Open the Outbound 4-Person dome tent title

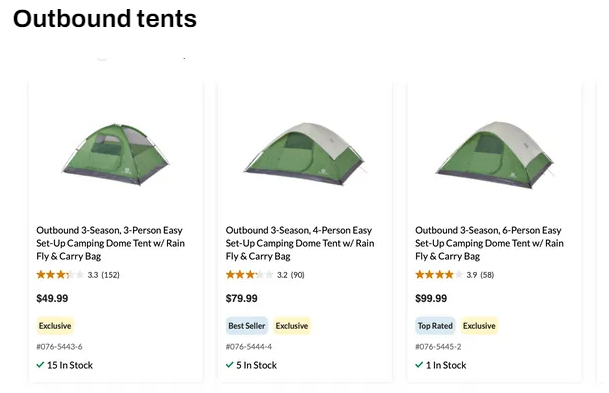pos(300,243)
